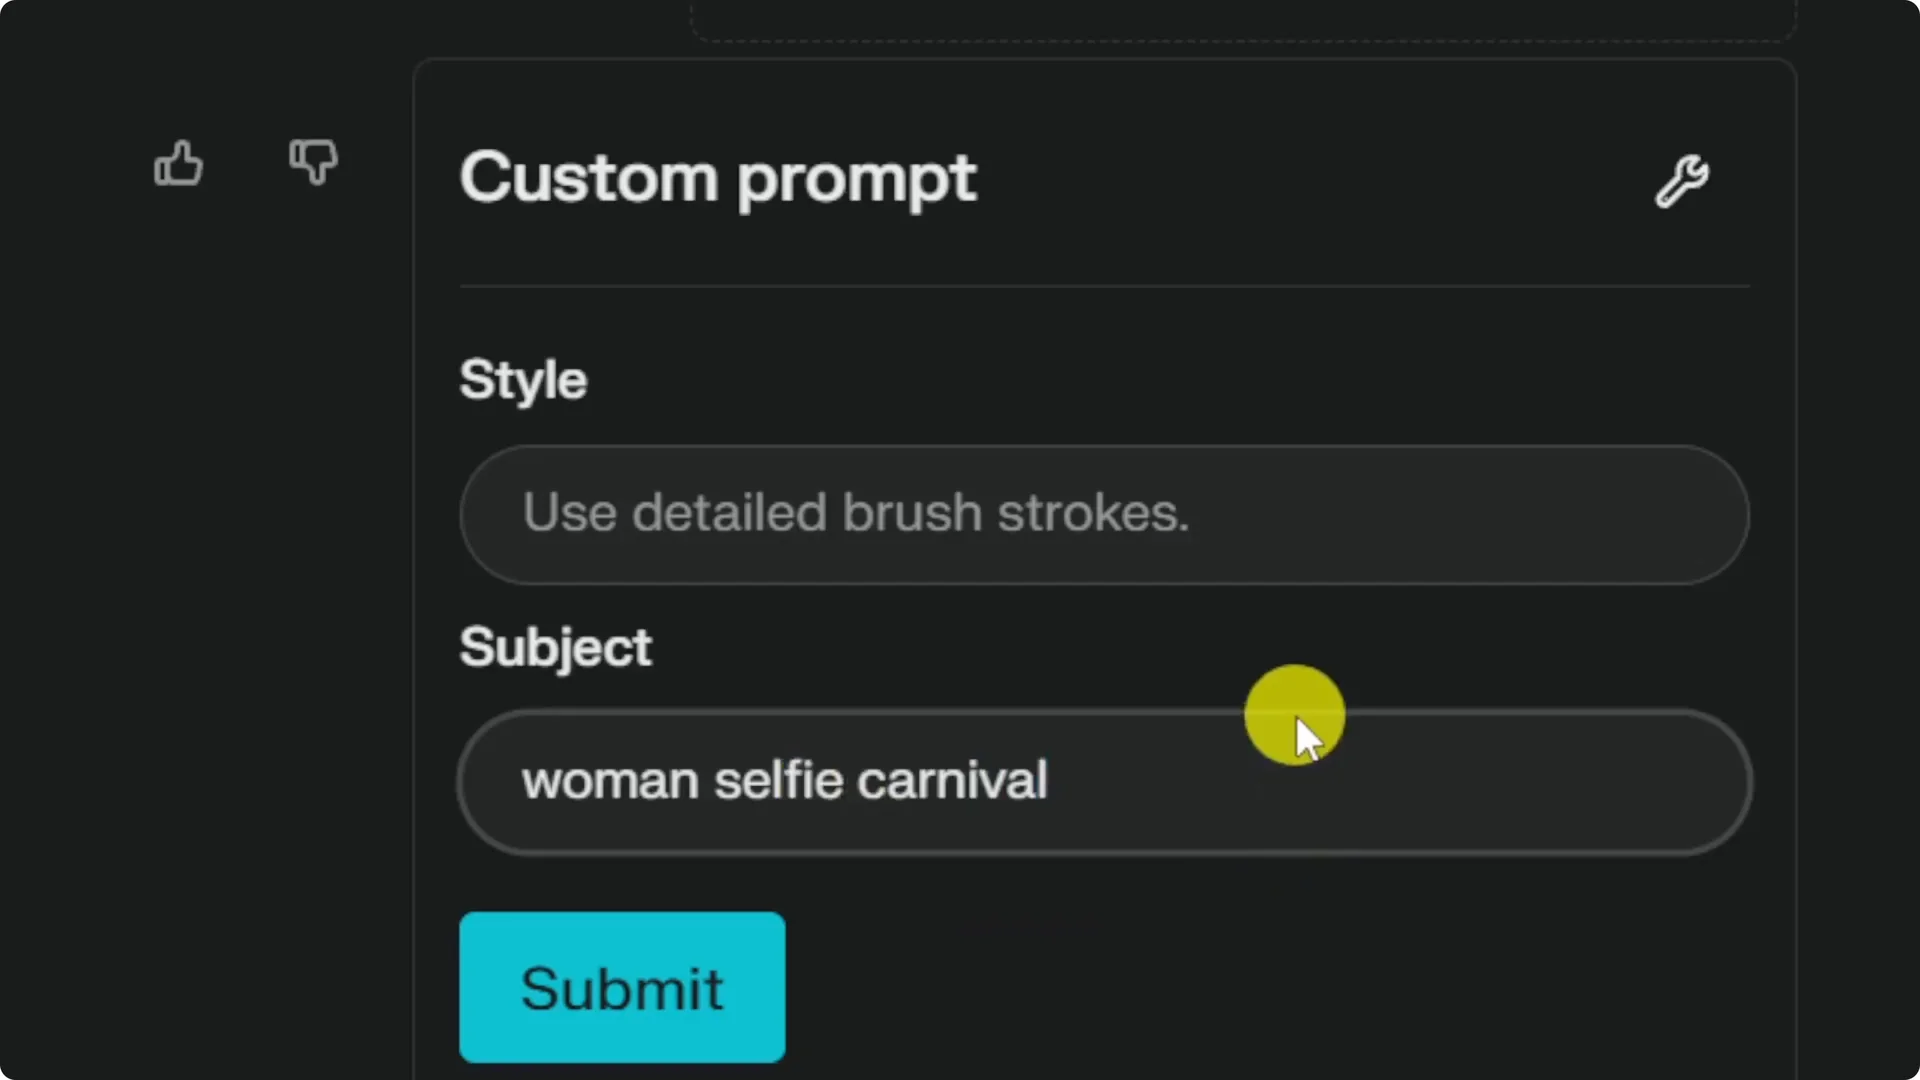The height and width of the screenshot is (1080, 1920).
Task: Select the wrench icon beside Custom prompt
Action: [1680, 180]
